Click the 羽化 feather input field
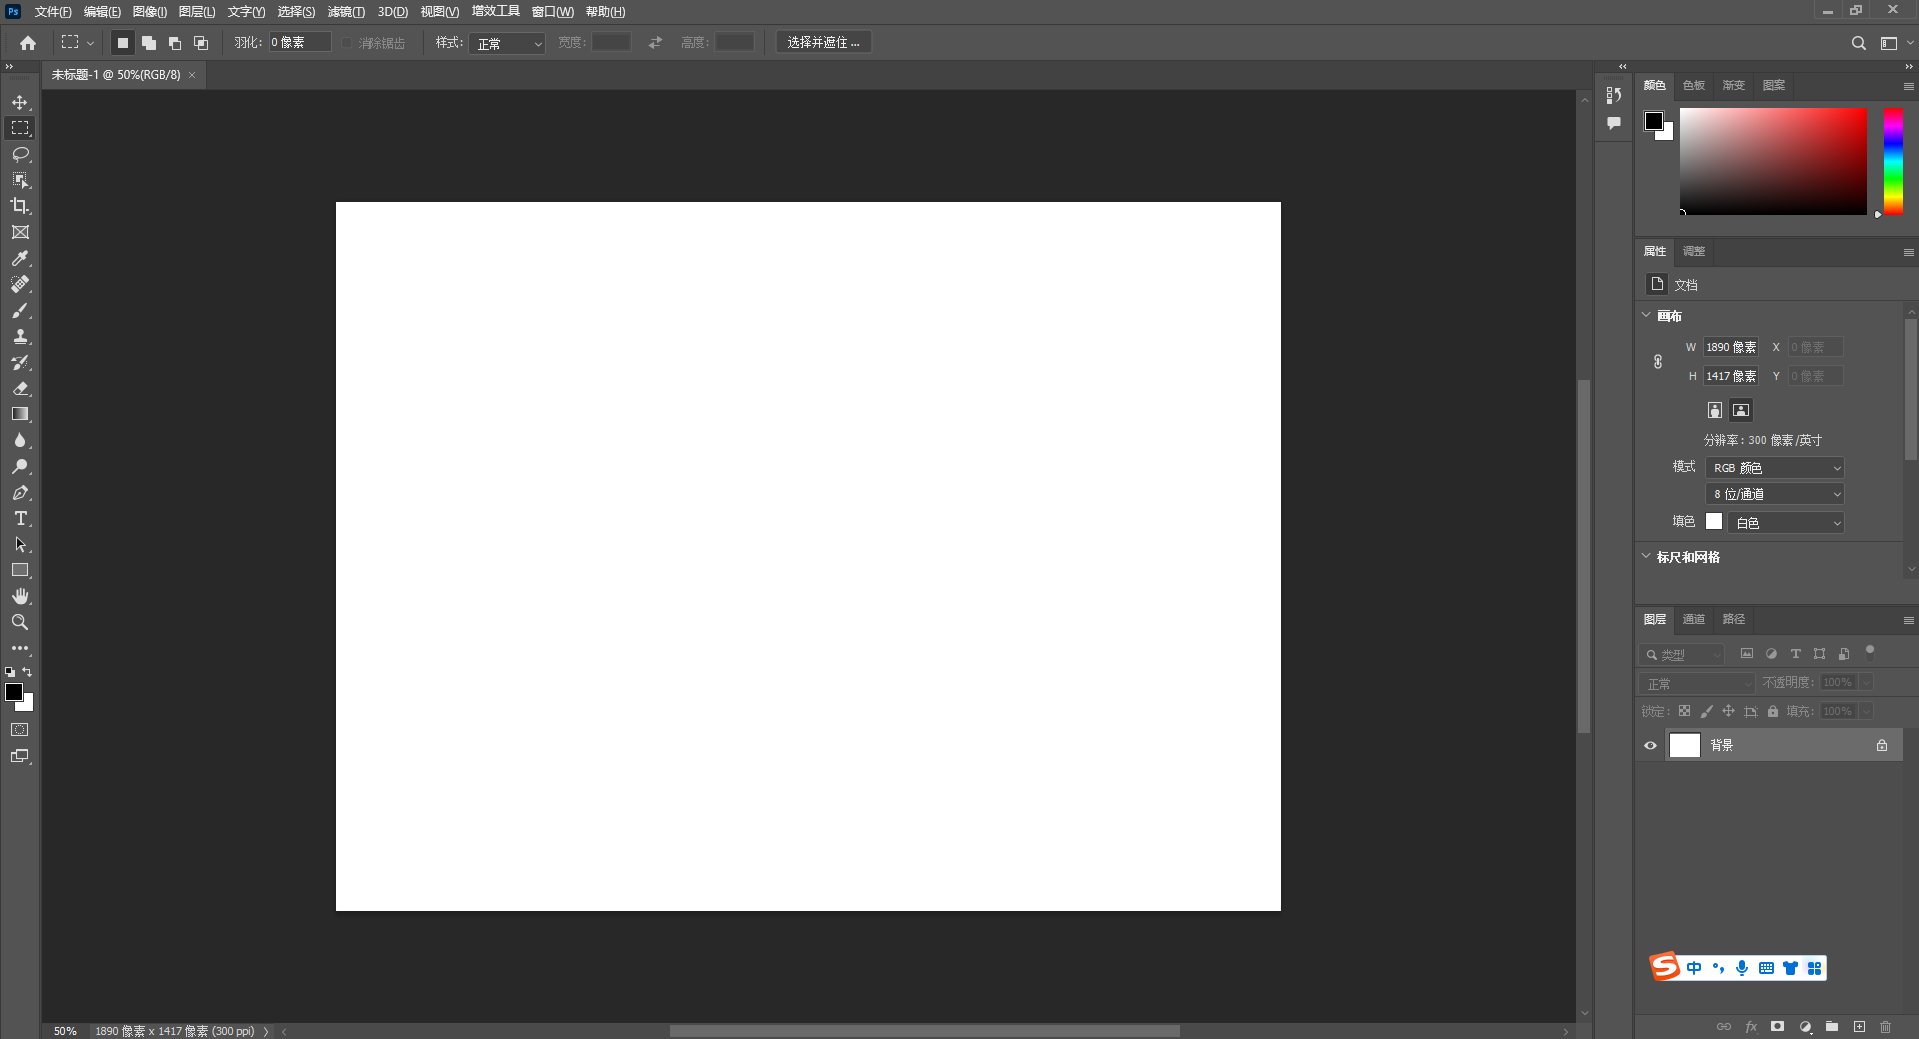 [x=300, y=42]
